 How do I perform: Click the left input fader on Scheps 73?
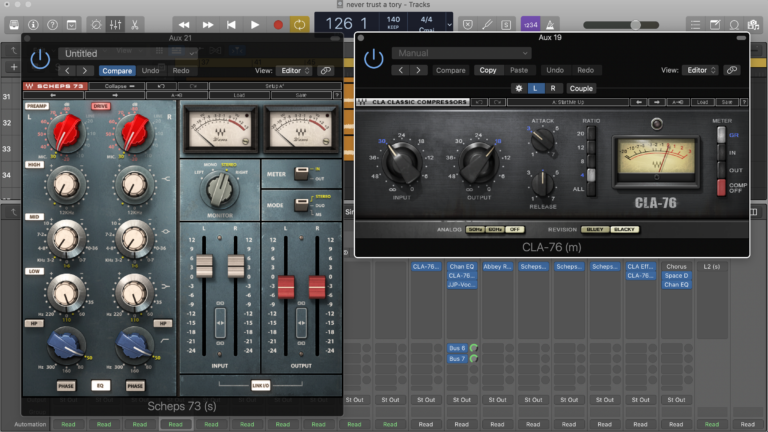point(204,266)
